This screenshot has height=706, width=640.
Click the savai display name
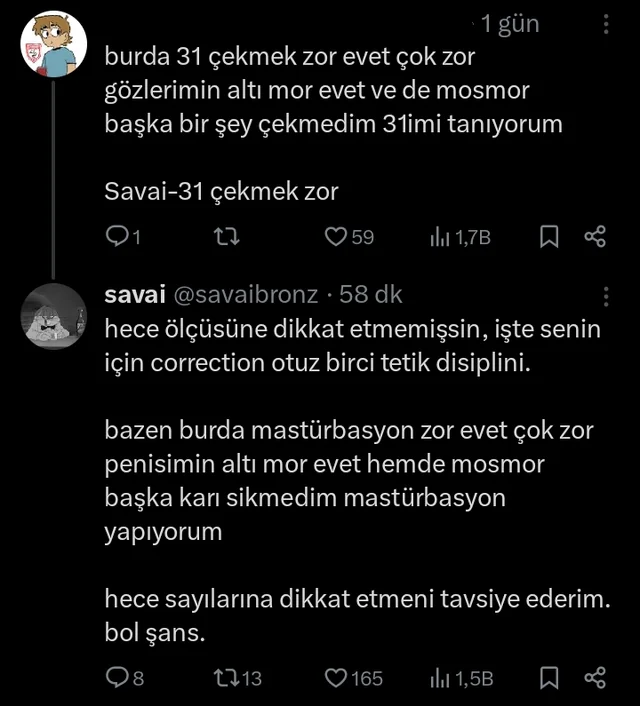(136, 295)
